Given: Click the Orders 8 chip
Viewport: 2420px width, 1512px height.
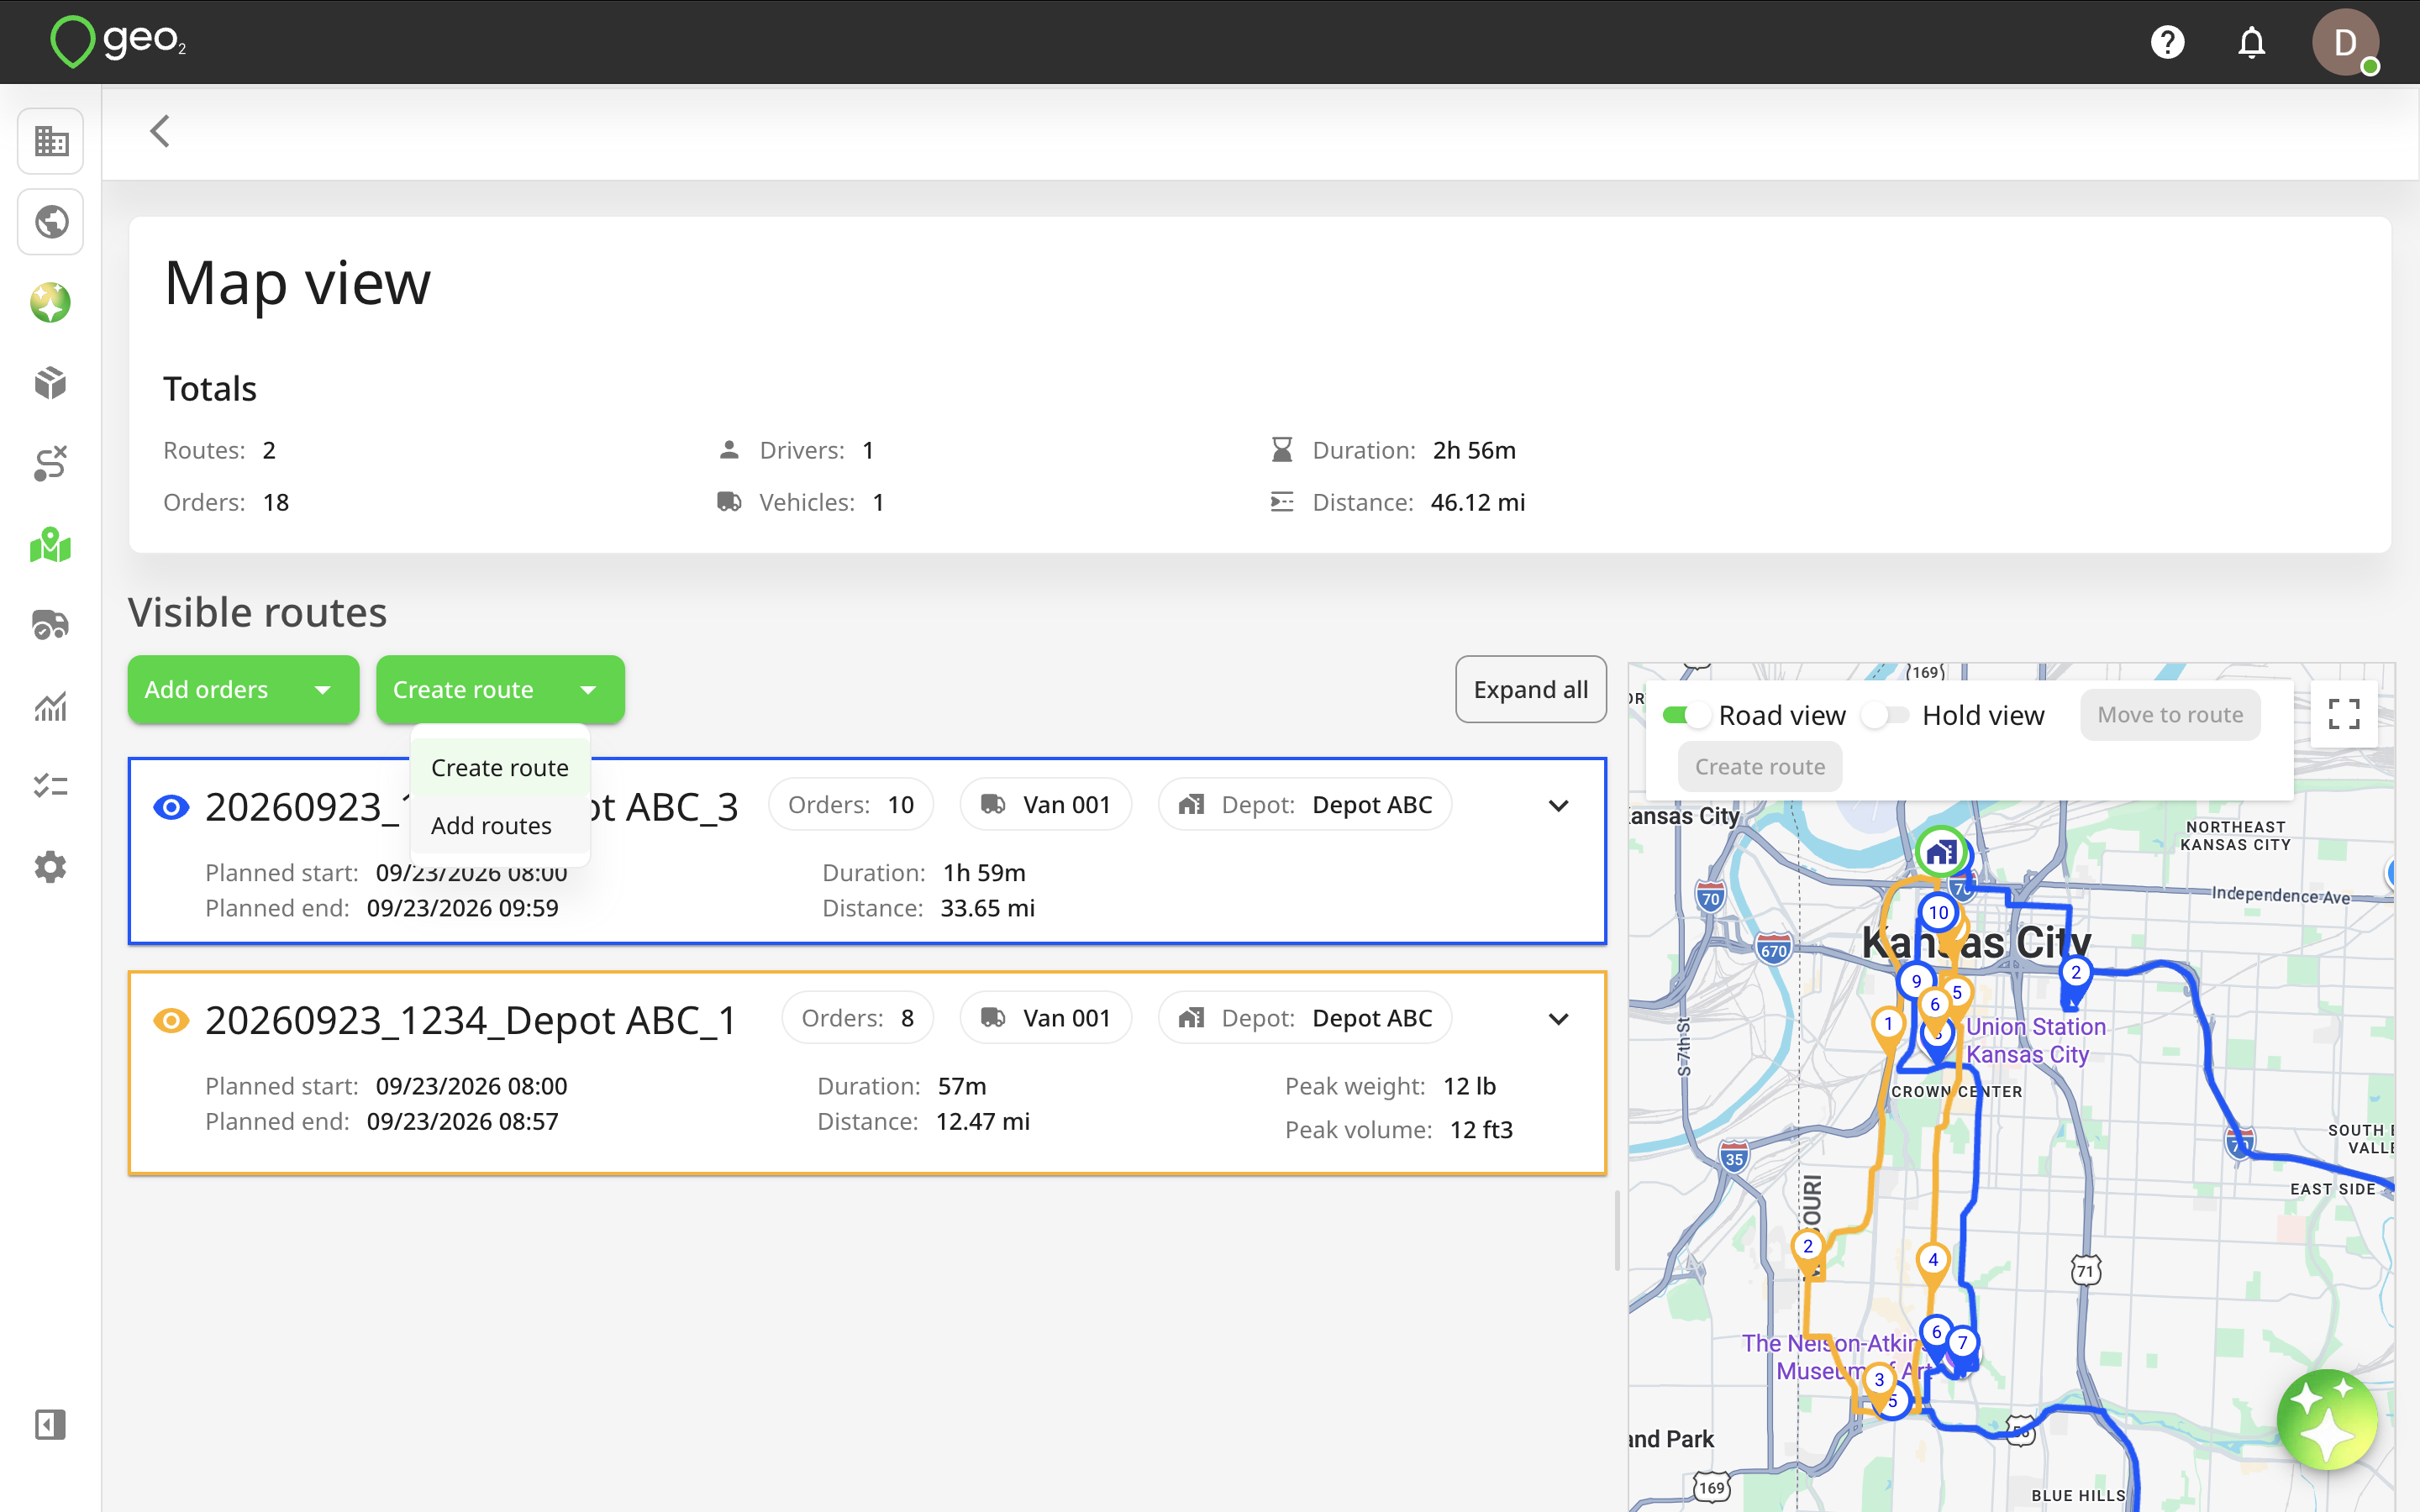Looking at the screenshot, I should click(x=857, y=1018).
